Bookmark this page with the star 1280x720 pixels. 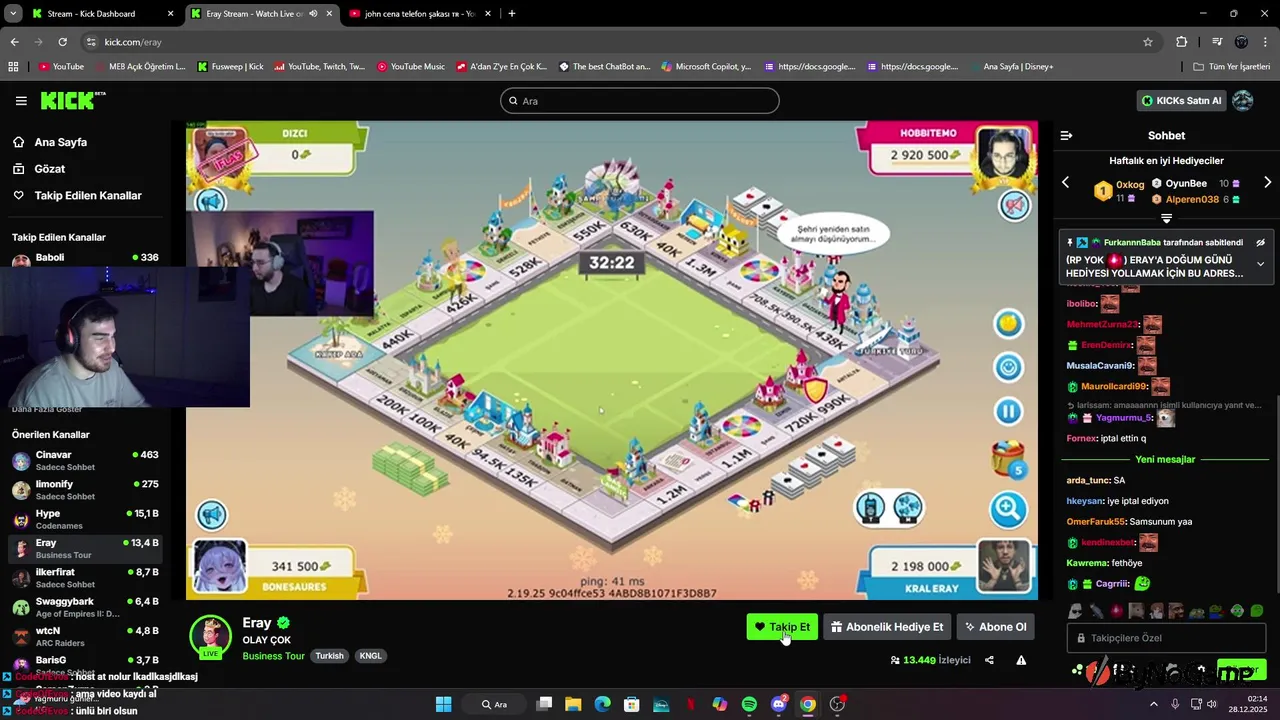point(1148,42)
